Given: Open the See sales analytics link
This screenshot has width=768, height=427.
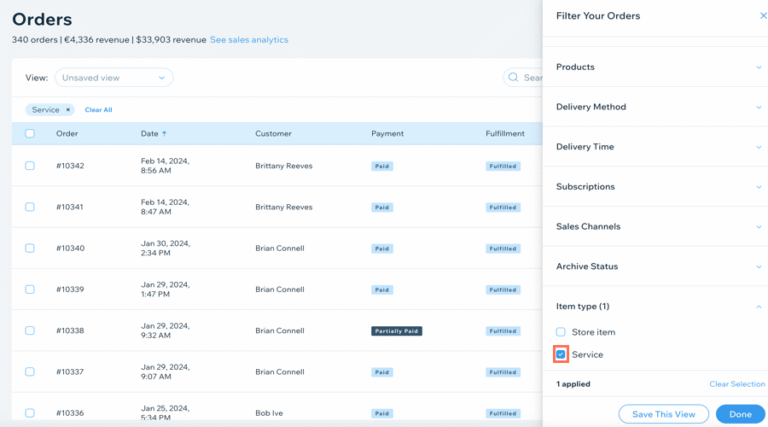Looking at the screenshot, I should point(249,40).
